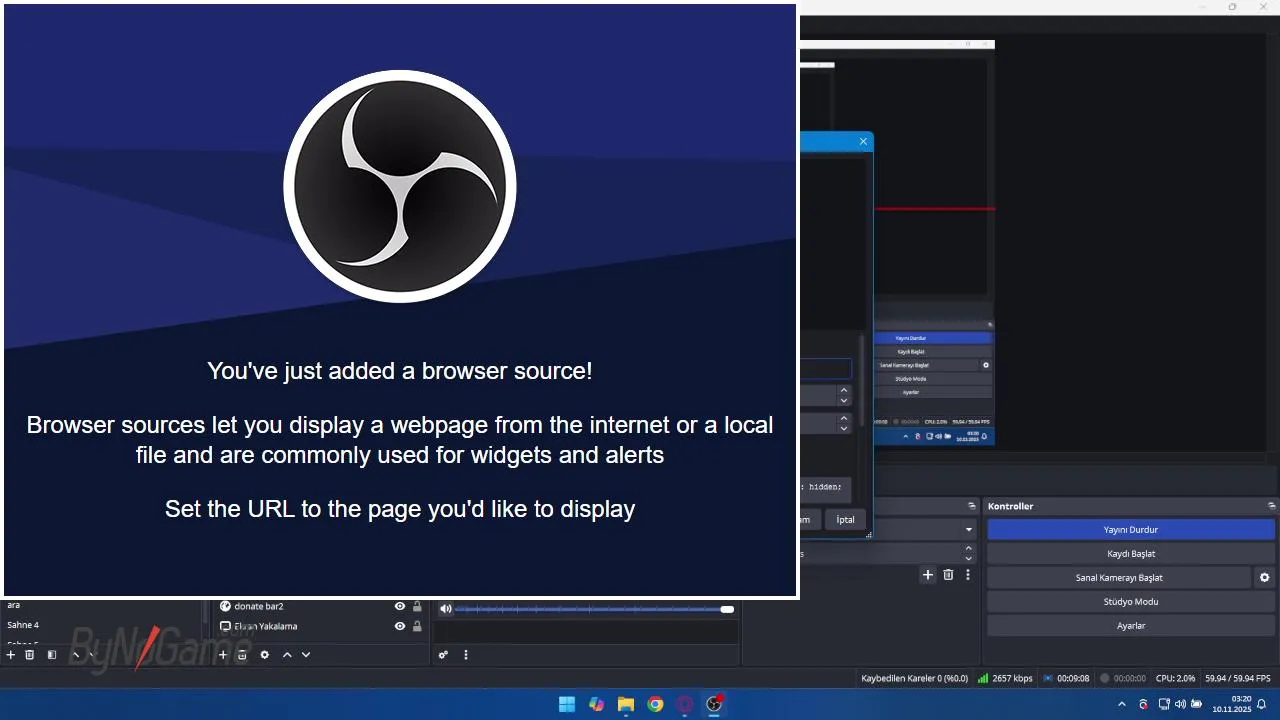
Task: Open OBS Studio taskbar icon
Action: (x=714, y=704)
